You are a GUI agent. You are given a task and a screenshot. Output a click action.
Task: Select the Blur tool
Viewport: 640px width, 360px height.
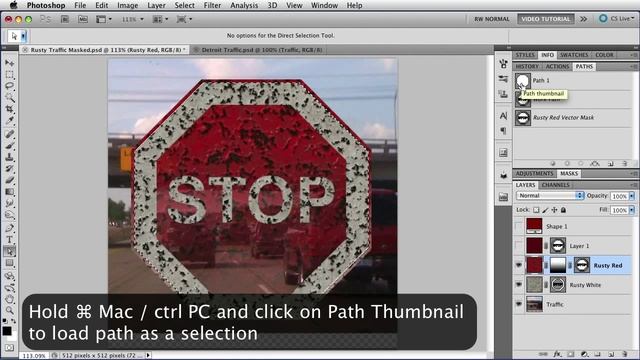tap(9, 203)
